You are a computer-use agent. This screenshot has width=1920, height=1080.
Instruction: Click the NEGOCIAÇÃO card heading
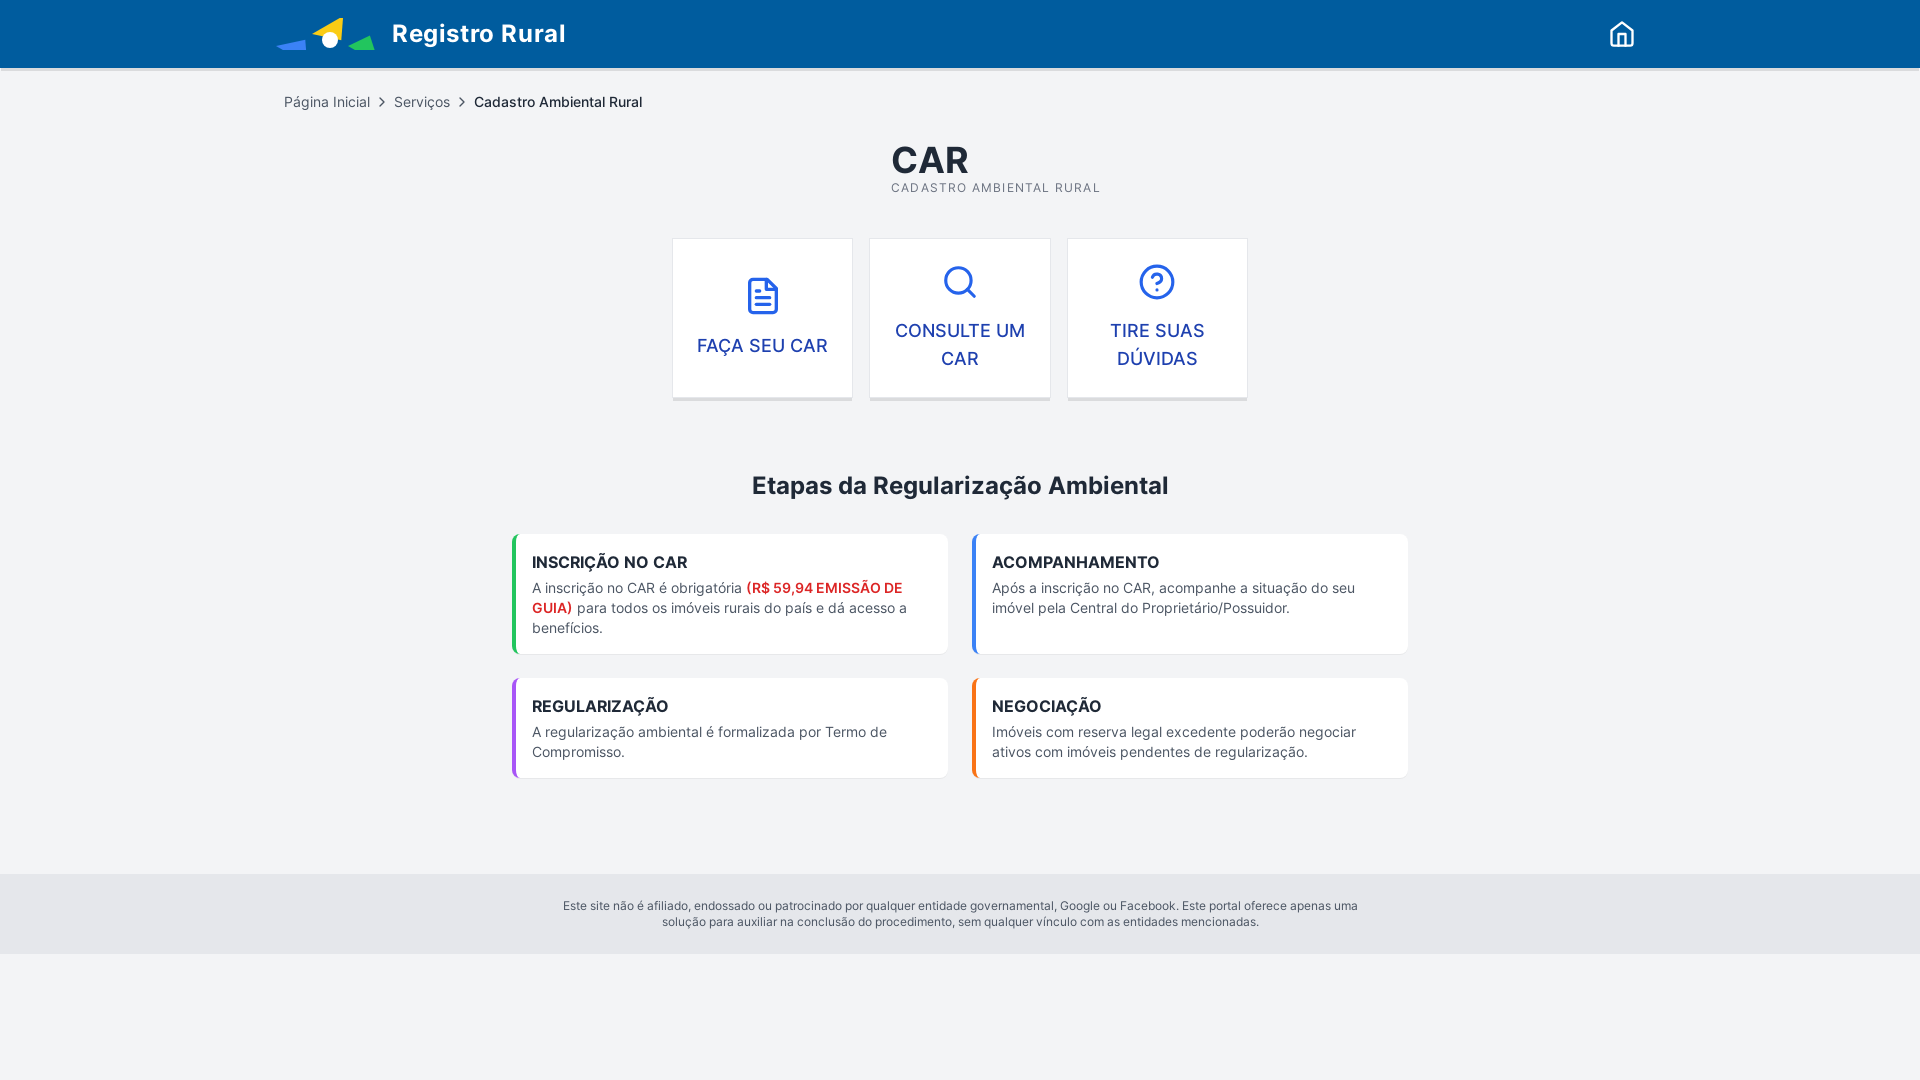pyautogui.click(x=1046, y=706)
